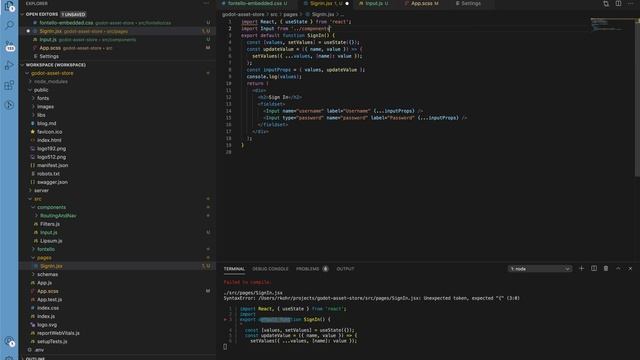
Task: Open the Source Control view
Action: [9, 46]
